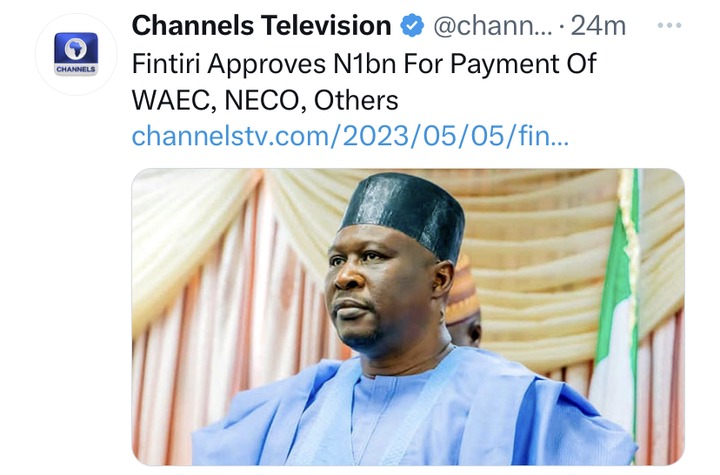Click the person behind wearing orange cap
Image resolution: width=720 pixels, height=475 pixels.
point(463,305)
